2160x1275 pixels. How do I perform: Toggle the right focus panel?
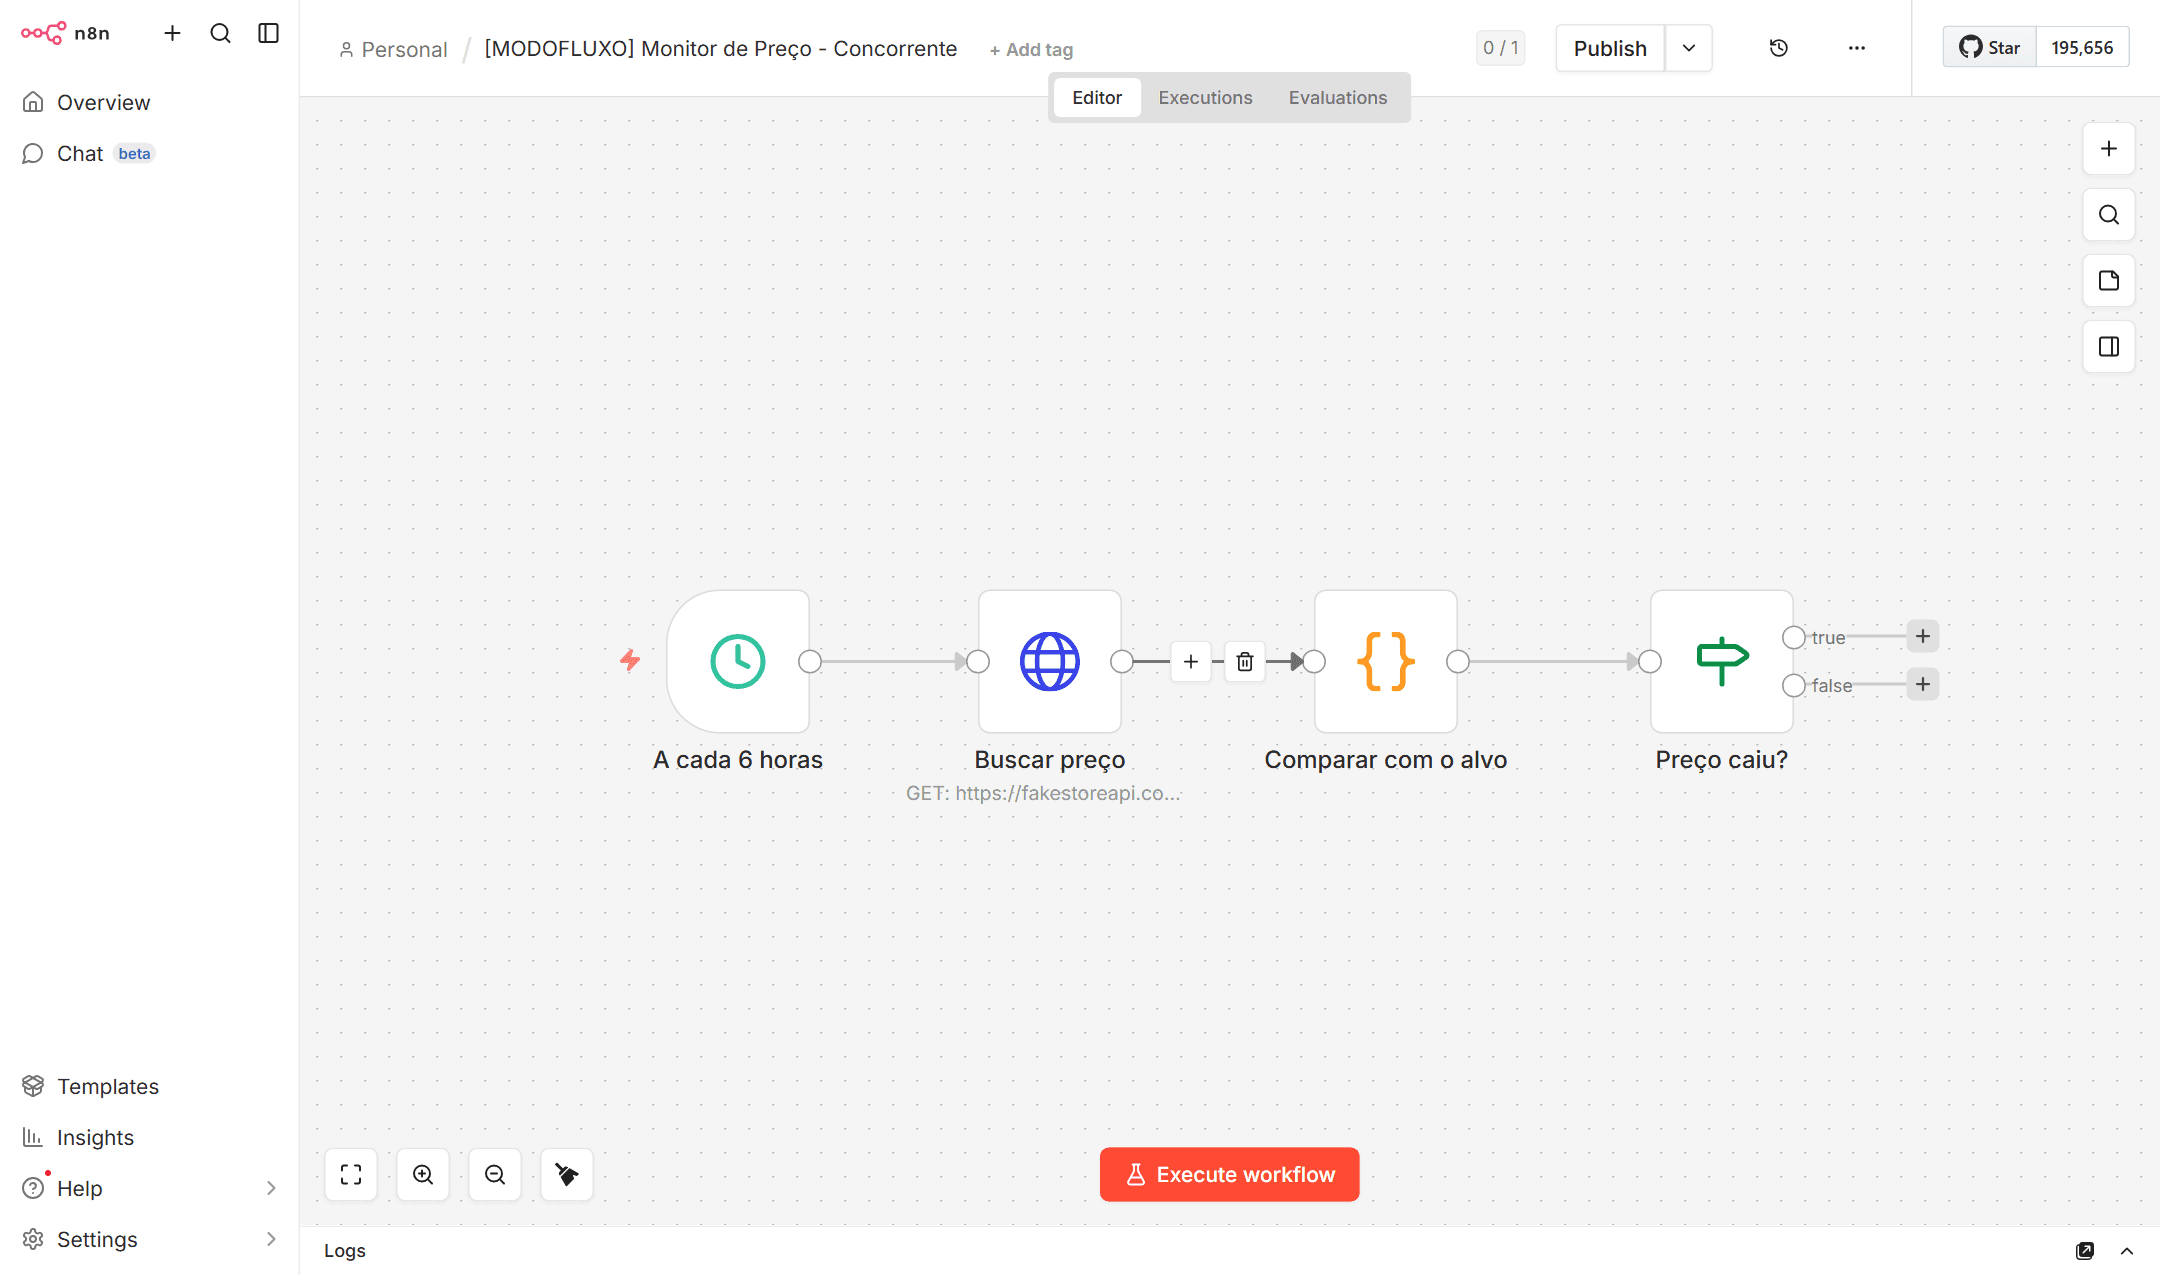[x=2108, y=347]
